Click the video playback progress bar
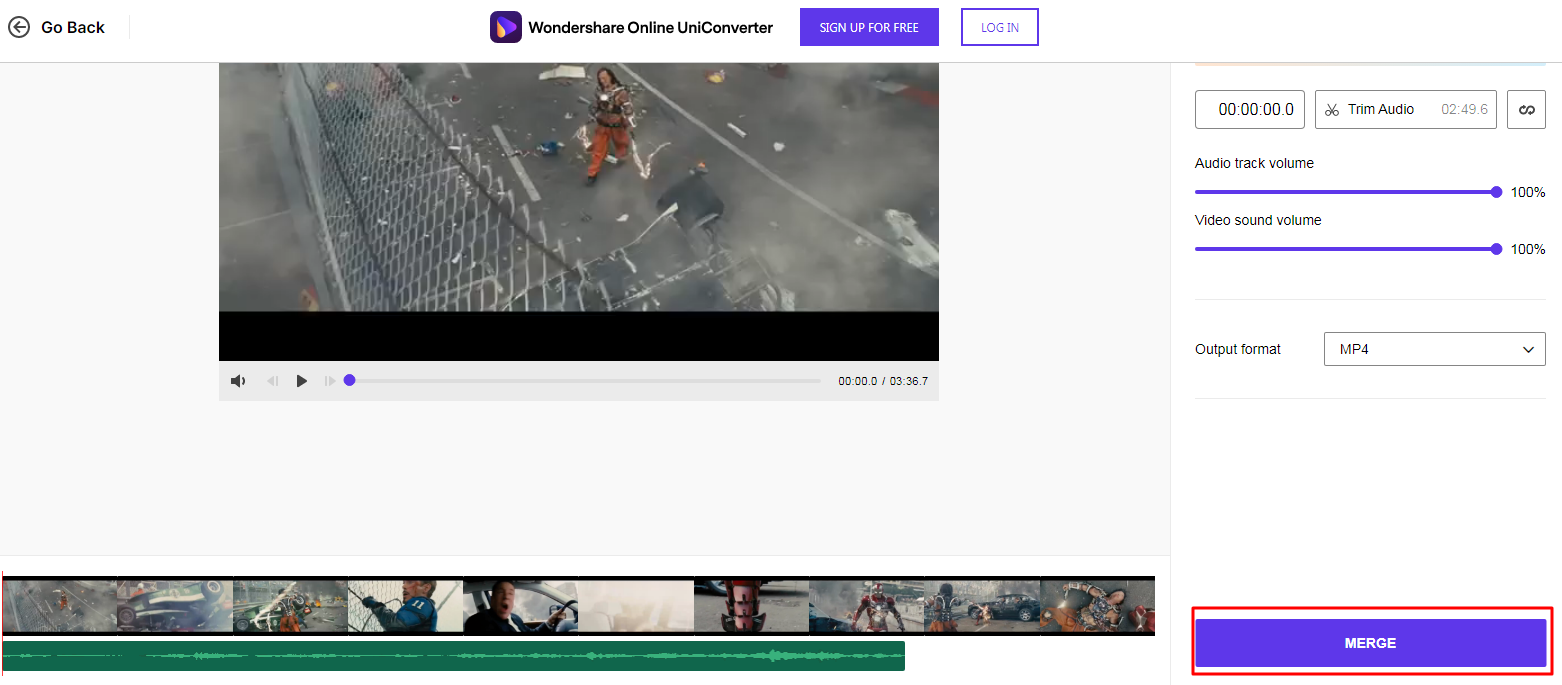This screenshot has width=1562, height=685. pyautogui.click(x=583, y=381)
